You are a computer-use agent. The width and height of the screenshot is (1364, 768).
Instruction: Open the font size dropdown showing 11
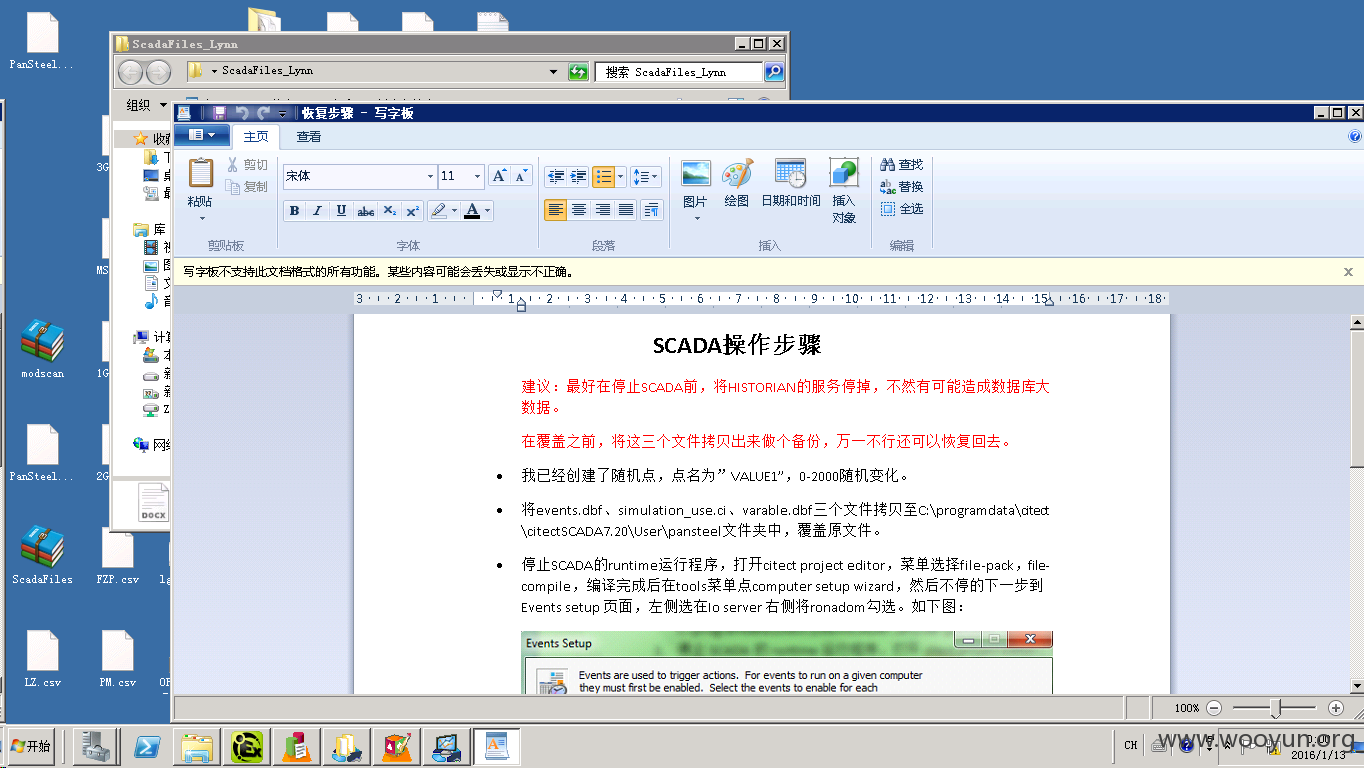point(477,176)
